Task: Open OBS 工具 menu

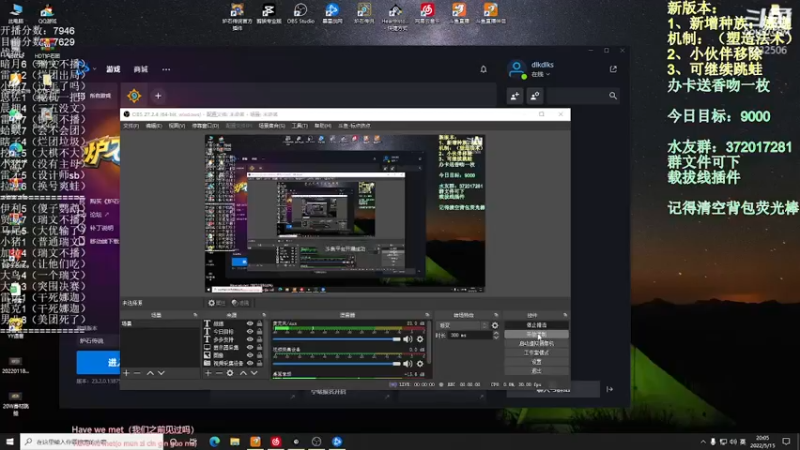Action: [299, 126]
